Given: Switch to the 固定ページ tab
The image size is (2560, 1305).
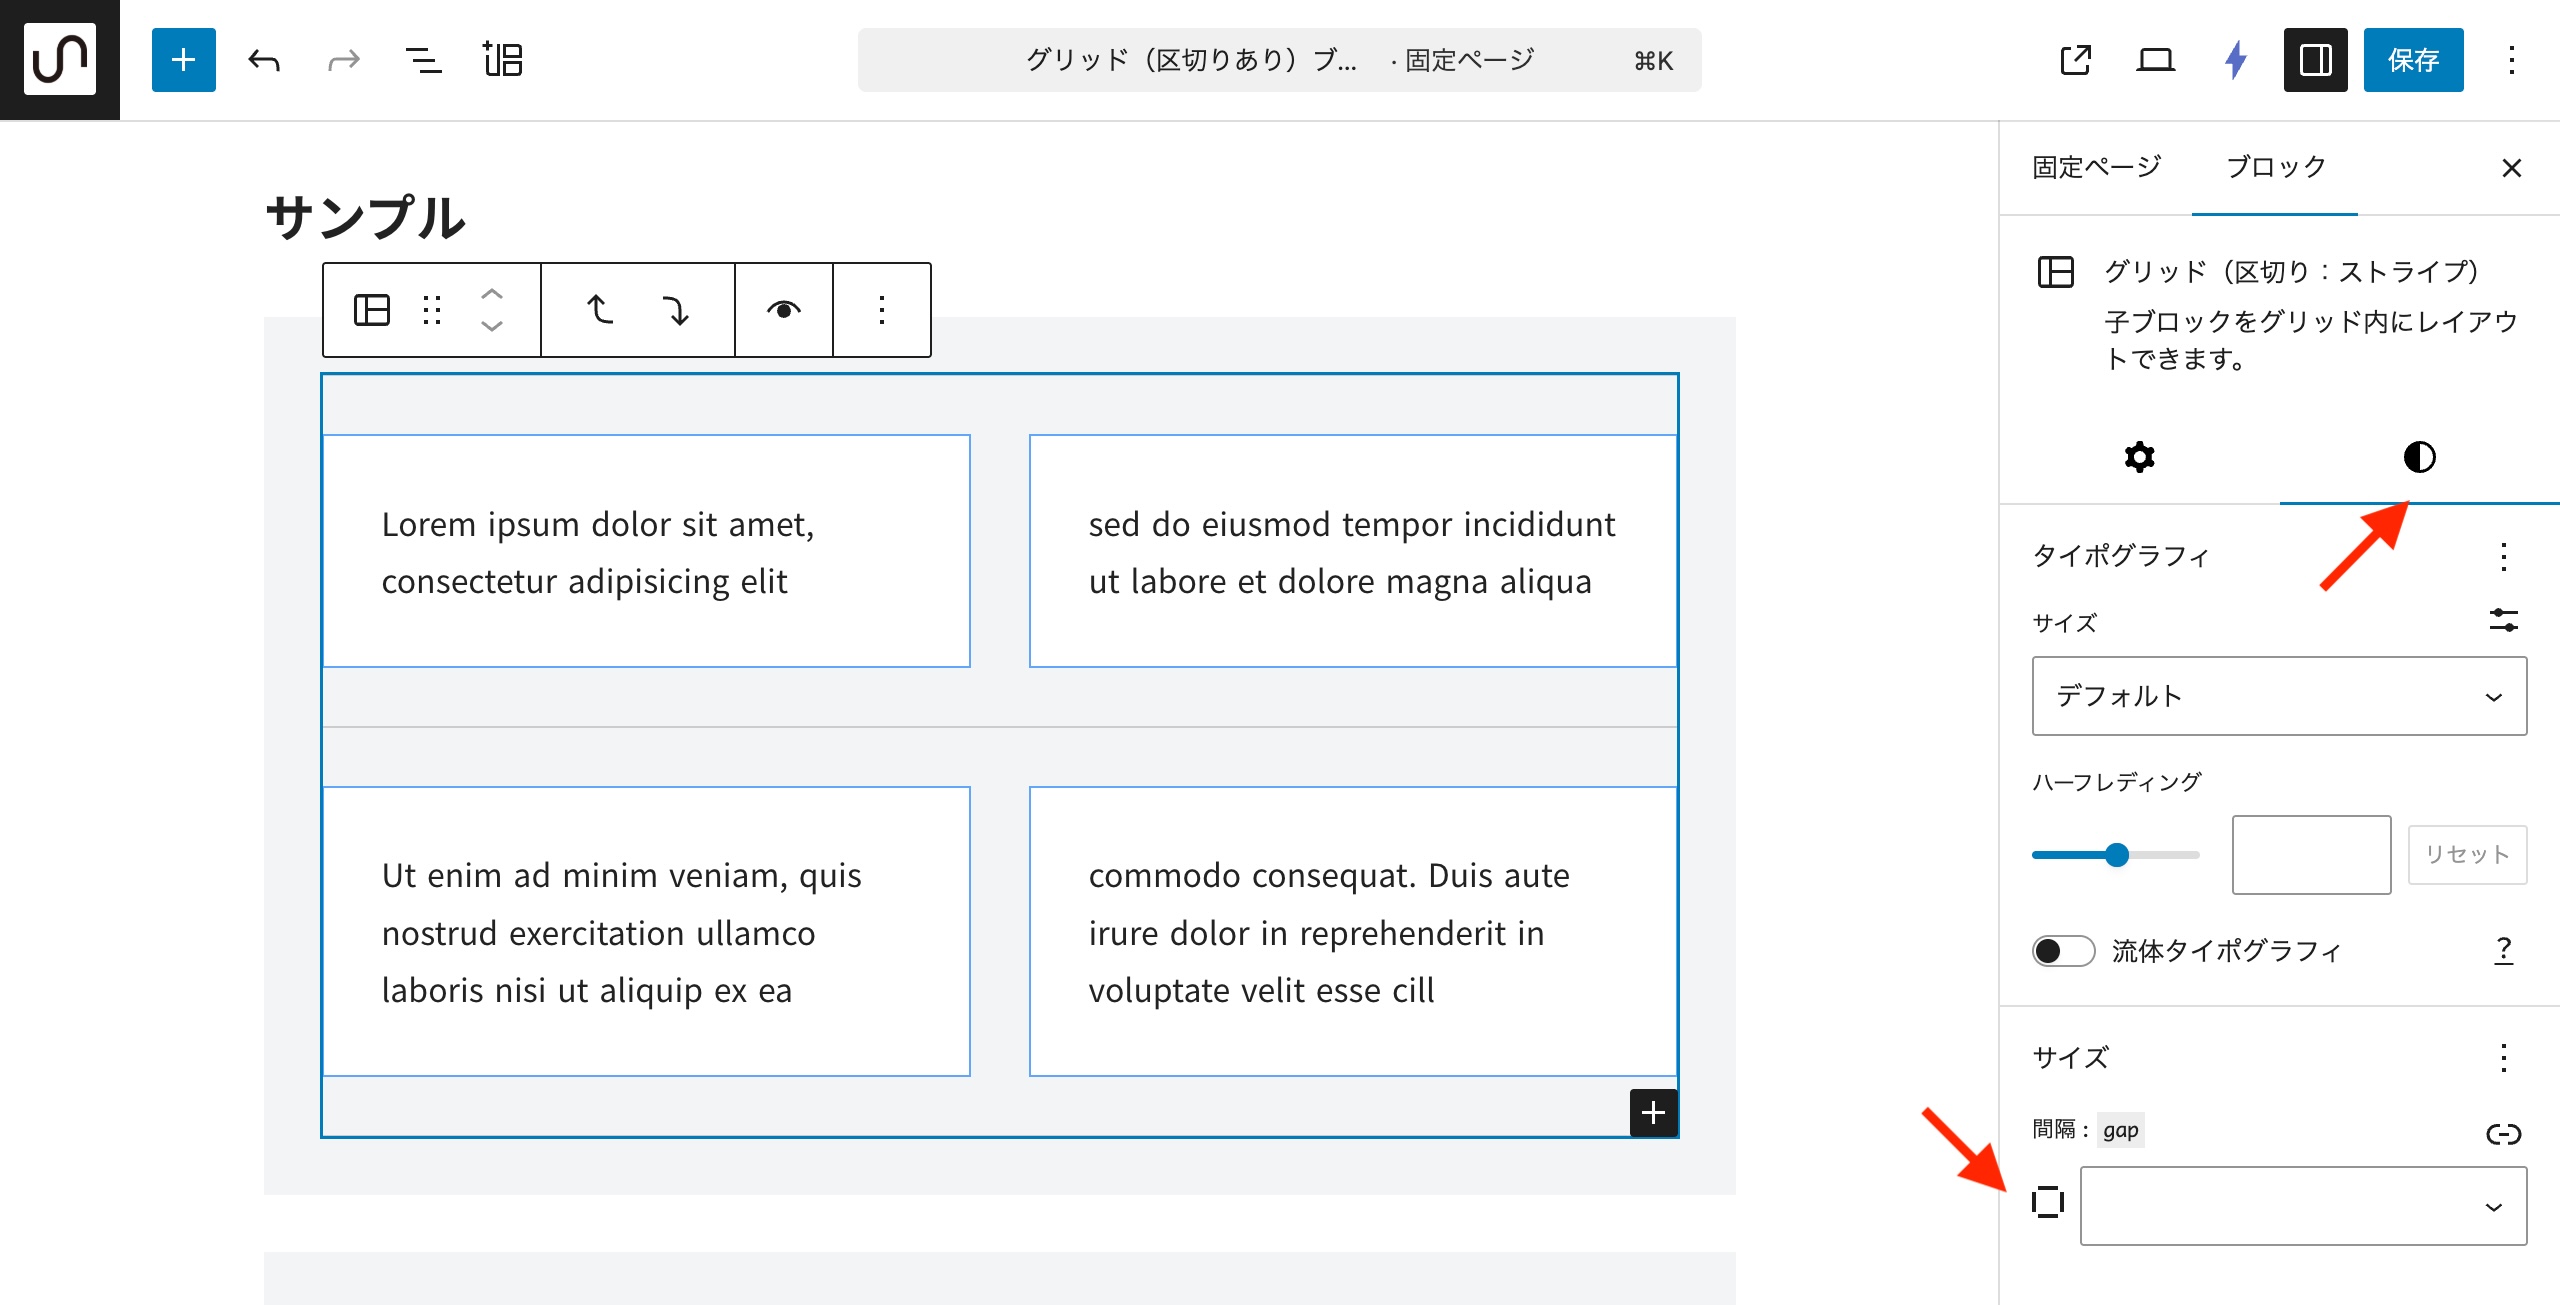Looking at the screenshot, I should 2096,167.
